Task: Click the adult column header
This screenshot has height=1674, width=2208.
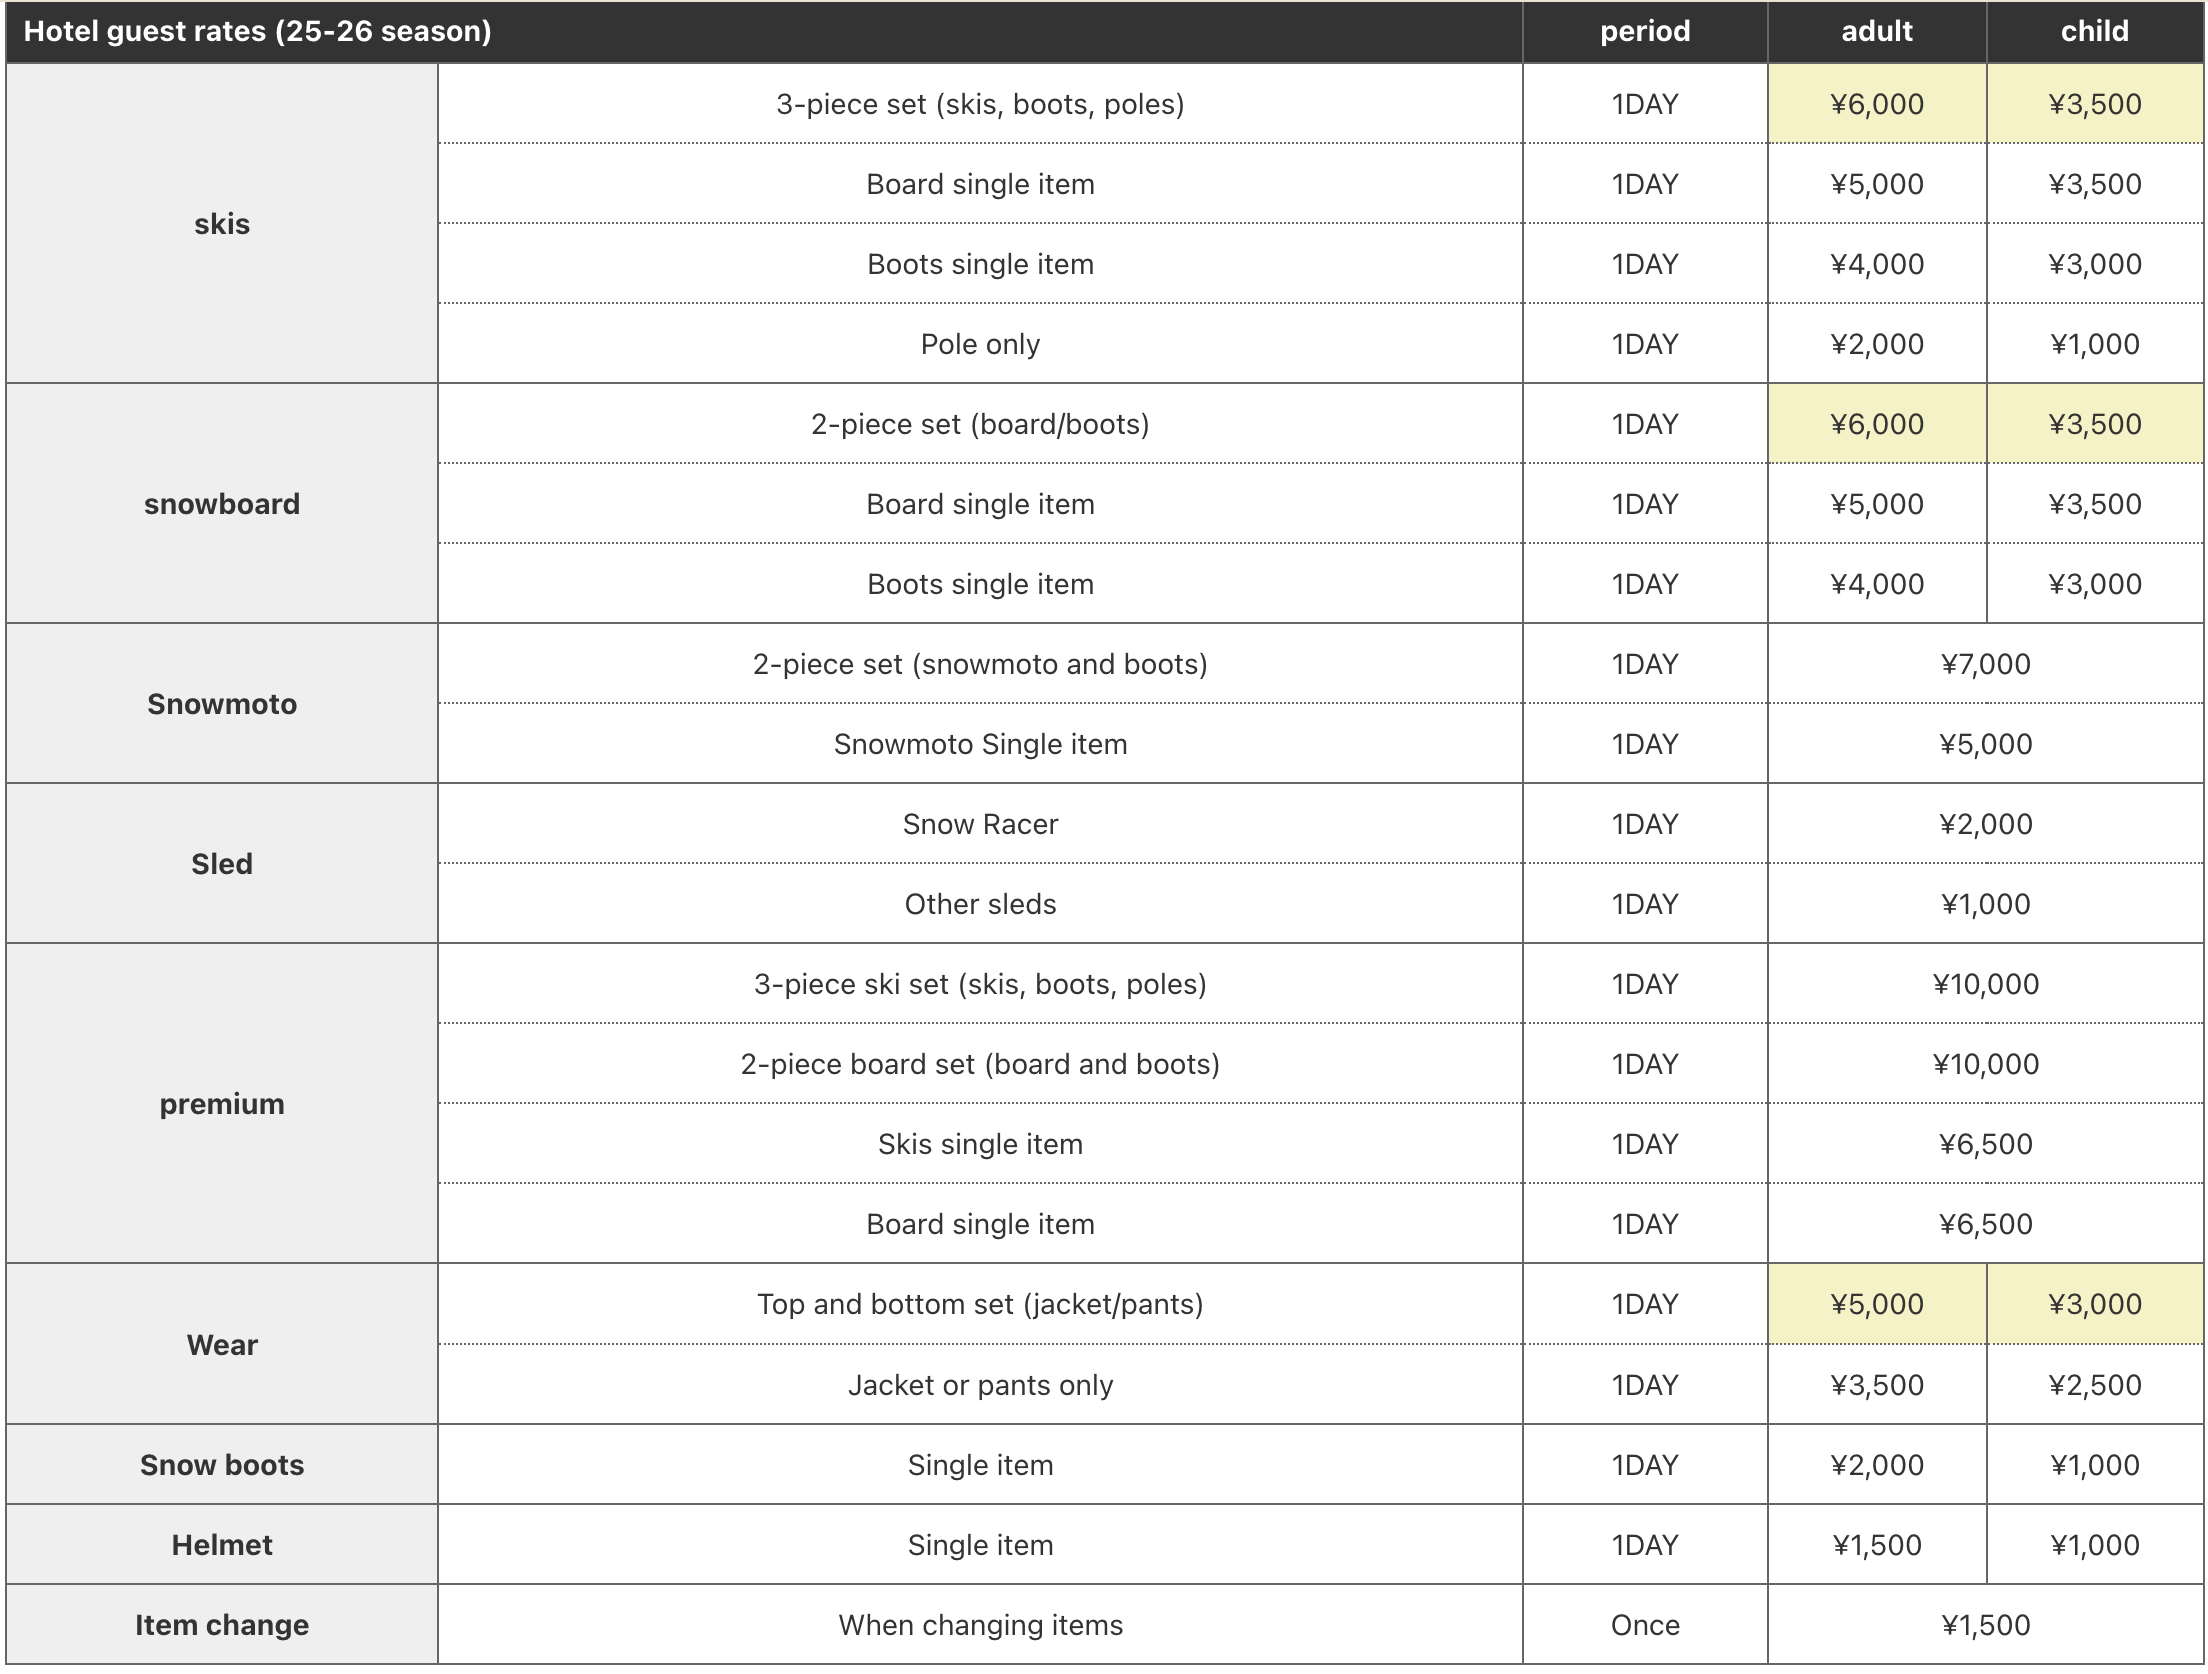Action: pos(1876,31)
